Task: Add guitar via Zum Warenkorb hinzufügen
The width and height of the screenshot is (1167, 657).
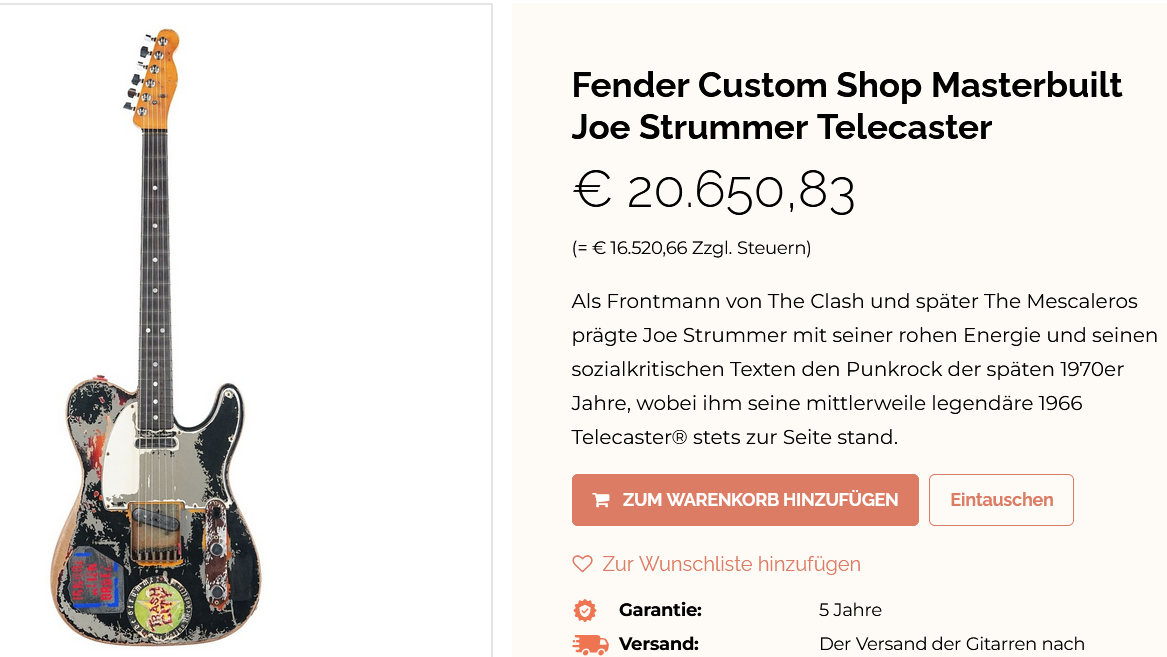Action: [x=745, y=500]
